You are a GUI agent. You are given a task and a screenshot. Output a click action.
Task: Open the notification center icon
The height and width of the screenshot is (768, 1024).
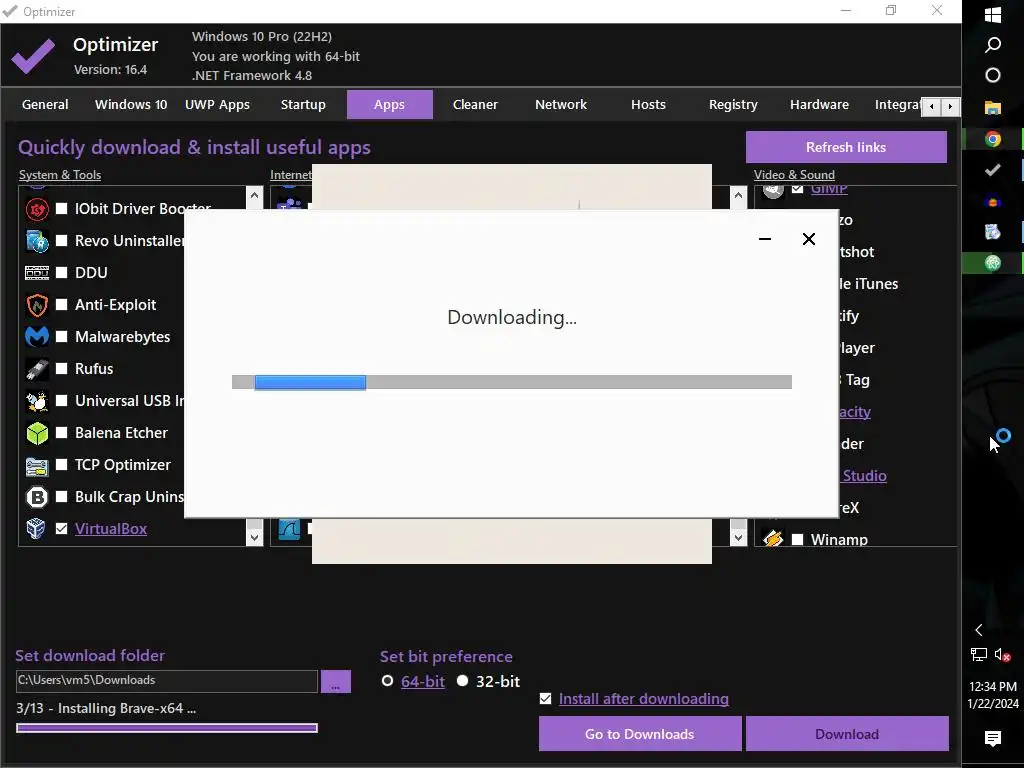[x=993, y=738]
